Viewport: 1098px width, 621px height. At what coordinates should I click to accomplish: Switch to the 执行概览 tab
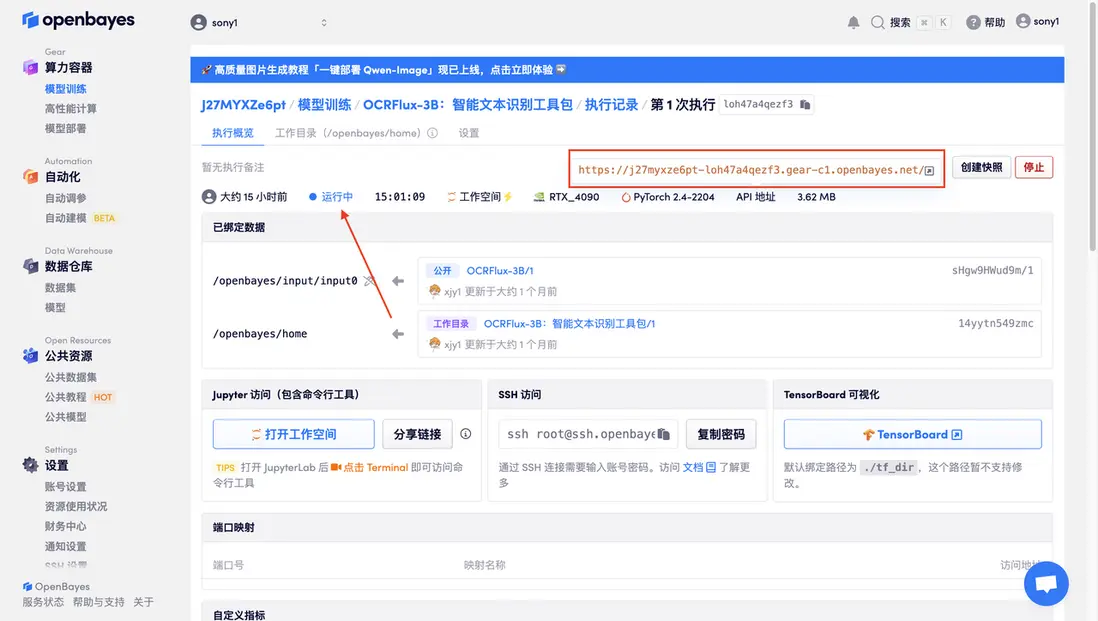click(x=232, y=133)
